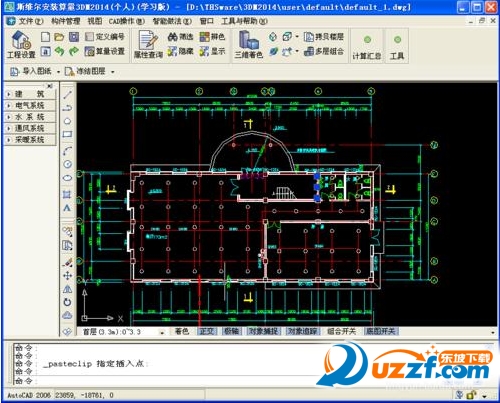Open 工程设置 project settings icon
Image resolution: width=500 pixels, height=403 pixels.
pyautogui.click(x=21, y=45)
